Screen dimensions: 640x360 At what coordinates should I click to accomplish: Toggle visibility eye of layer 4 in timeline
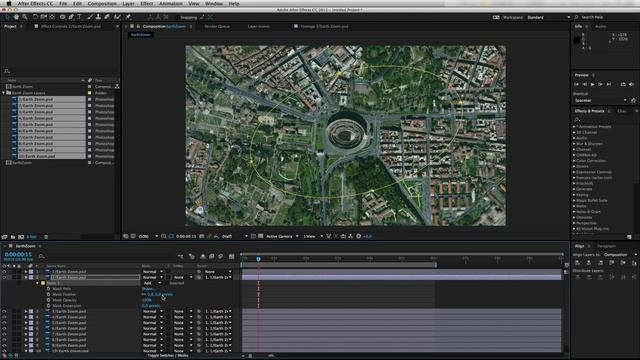pyautogui.click(x=4, y=317)
